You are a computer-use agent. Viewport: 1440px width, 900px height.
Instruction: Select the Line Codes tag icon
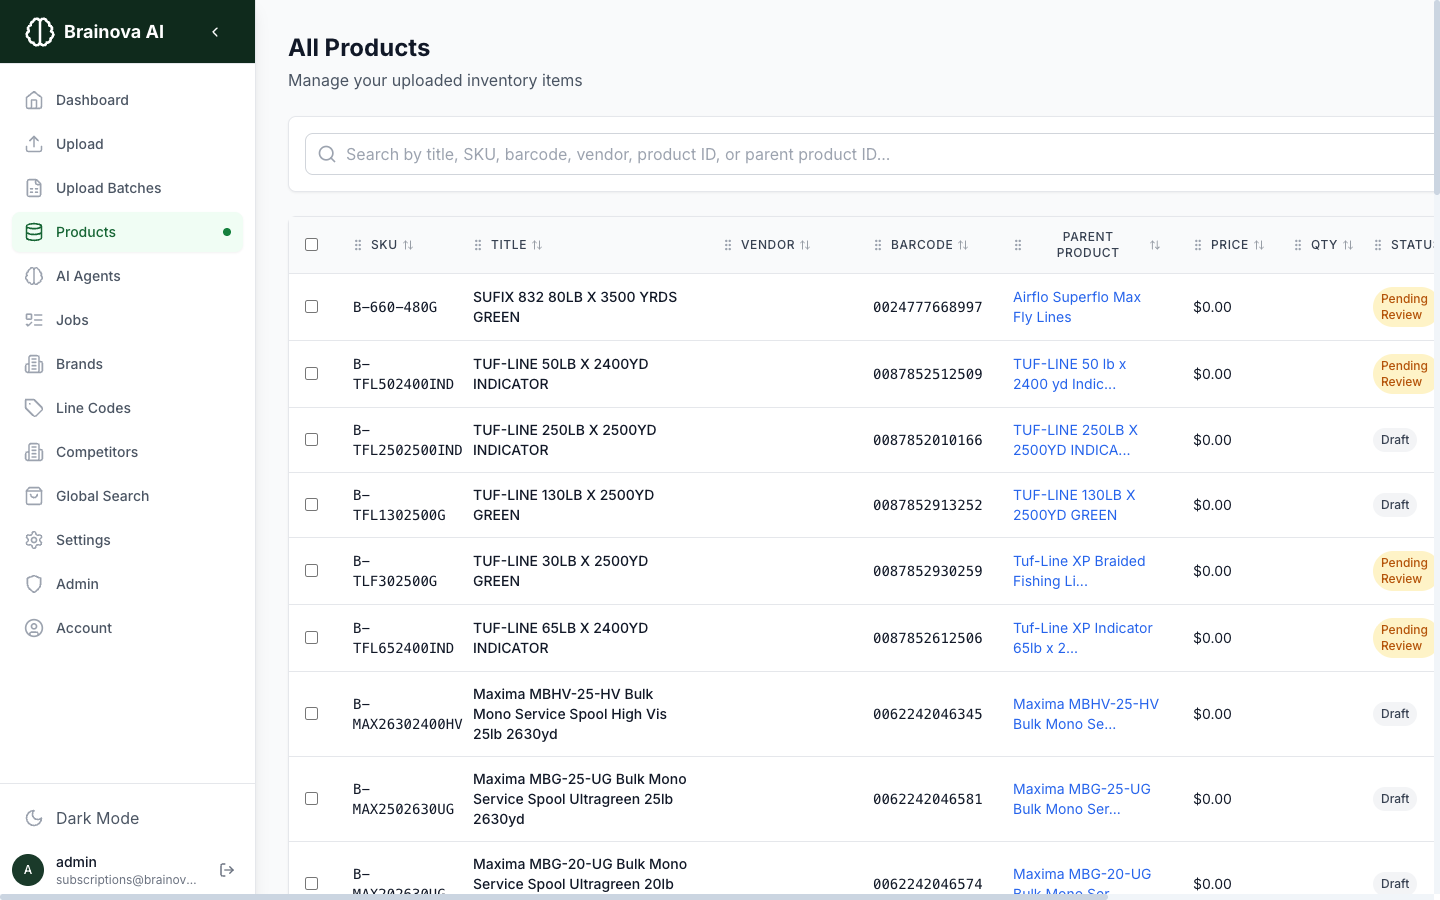pos(34,408)
